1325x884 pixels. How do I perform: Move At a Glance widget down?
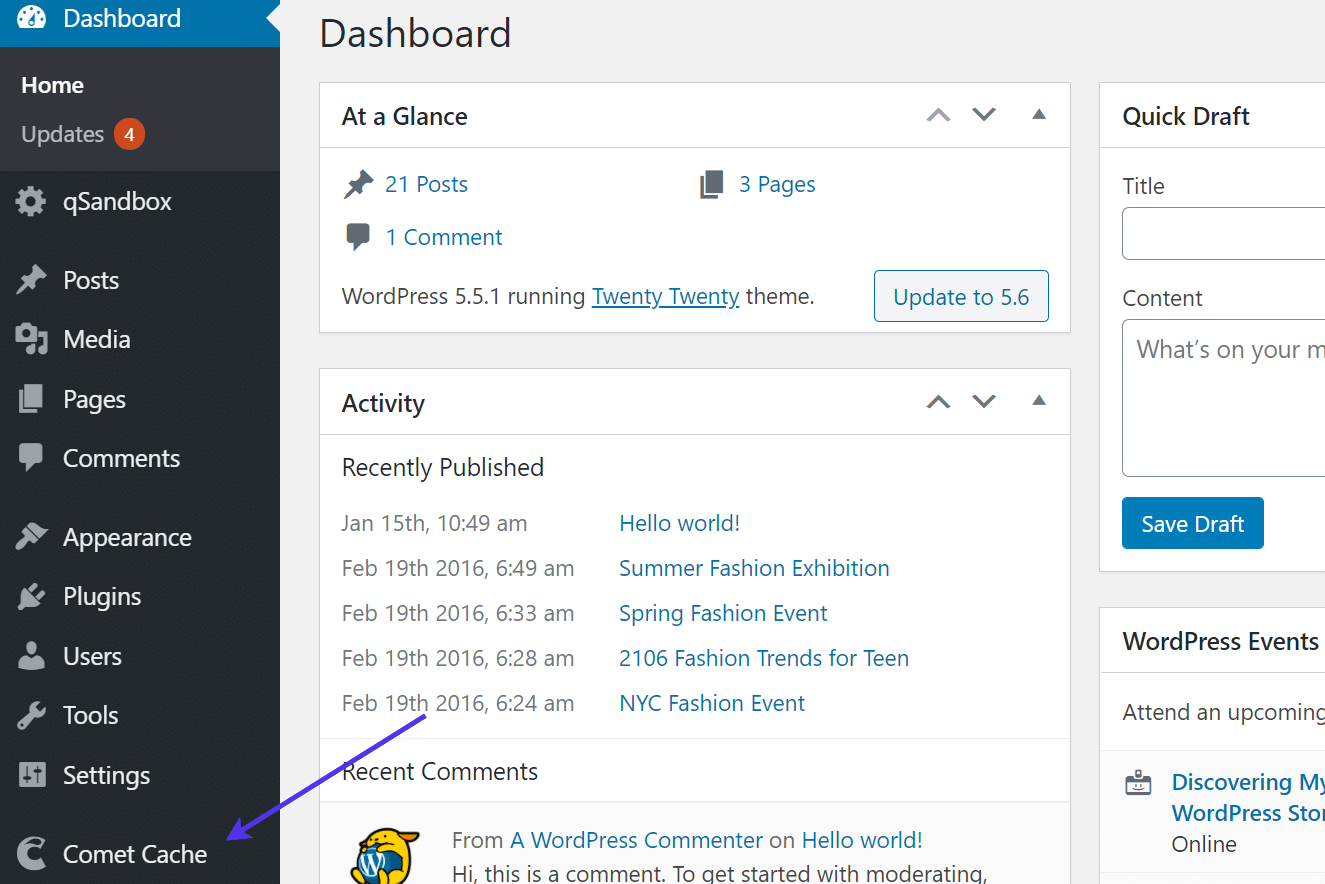(x=984, y=115)
